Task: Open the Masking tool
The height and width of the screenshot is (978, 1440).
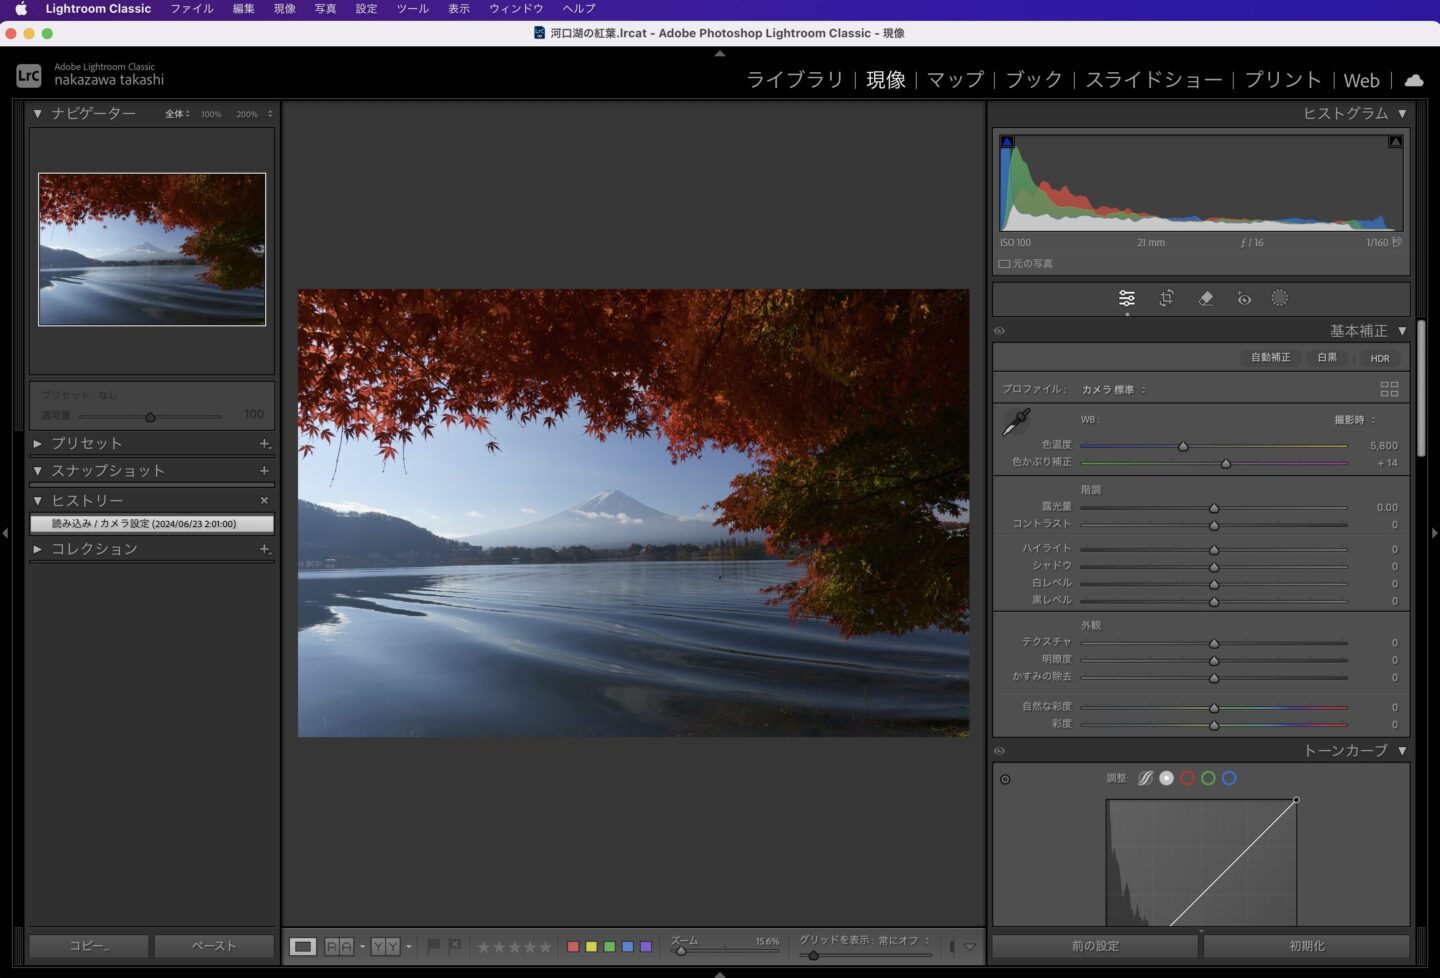Action: click(1279, 298)
